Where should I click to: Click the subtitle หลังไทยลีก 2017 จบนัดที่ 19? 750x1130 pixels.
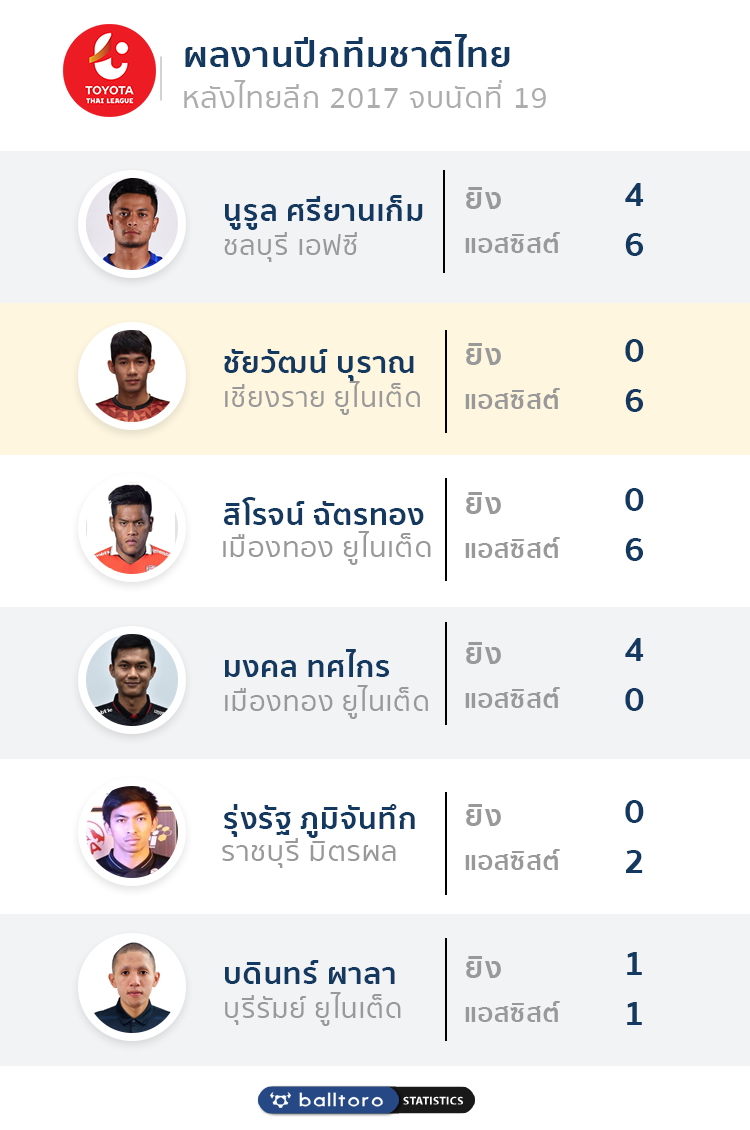[365, 99]
